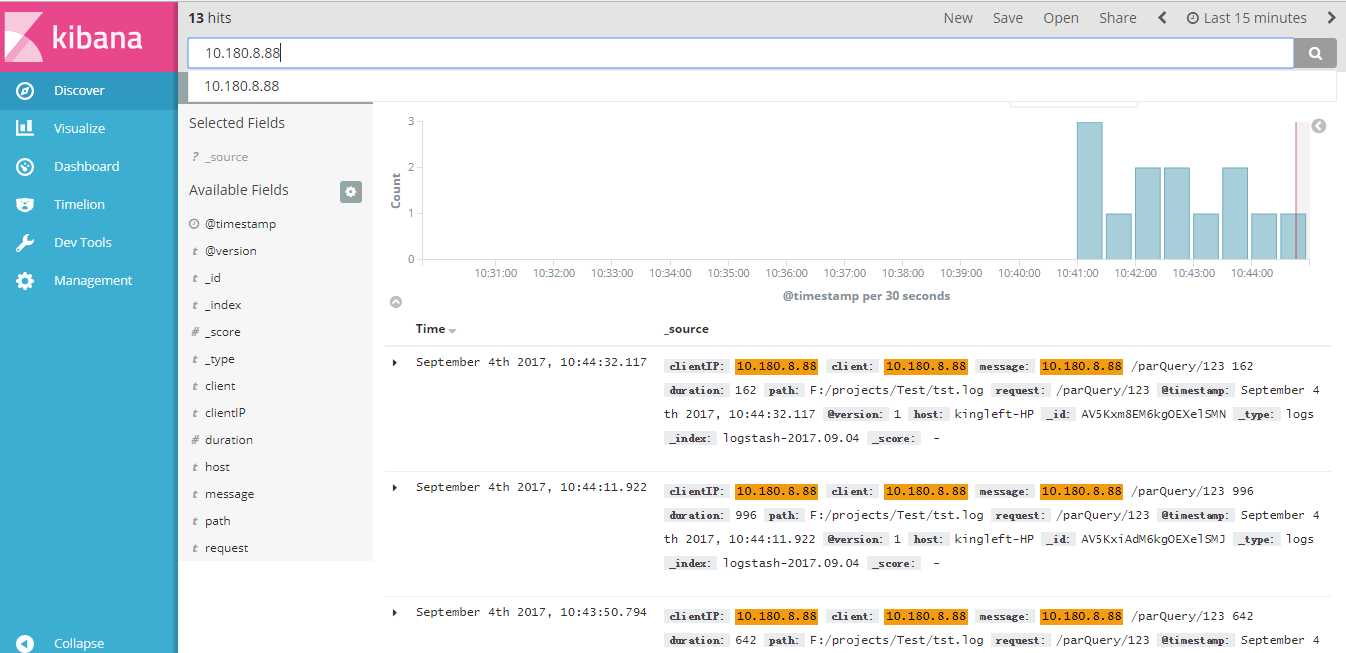
Task: Open Discover compass icon in sidebar
Action: (25, 91)
